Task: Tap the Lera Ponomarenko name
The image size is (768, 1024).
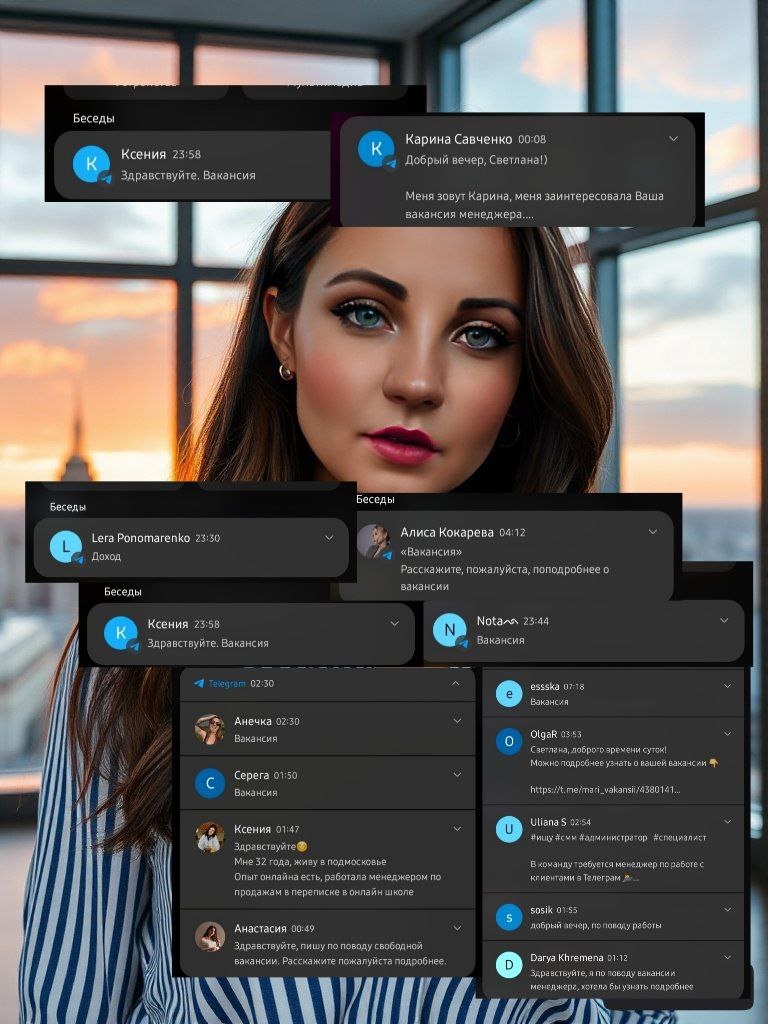Action: pos(140,537)
